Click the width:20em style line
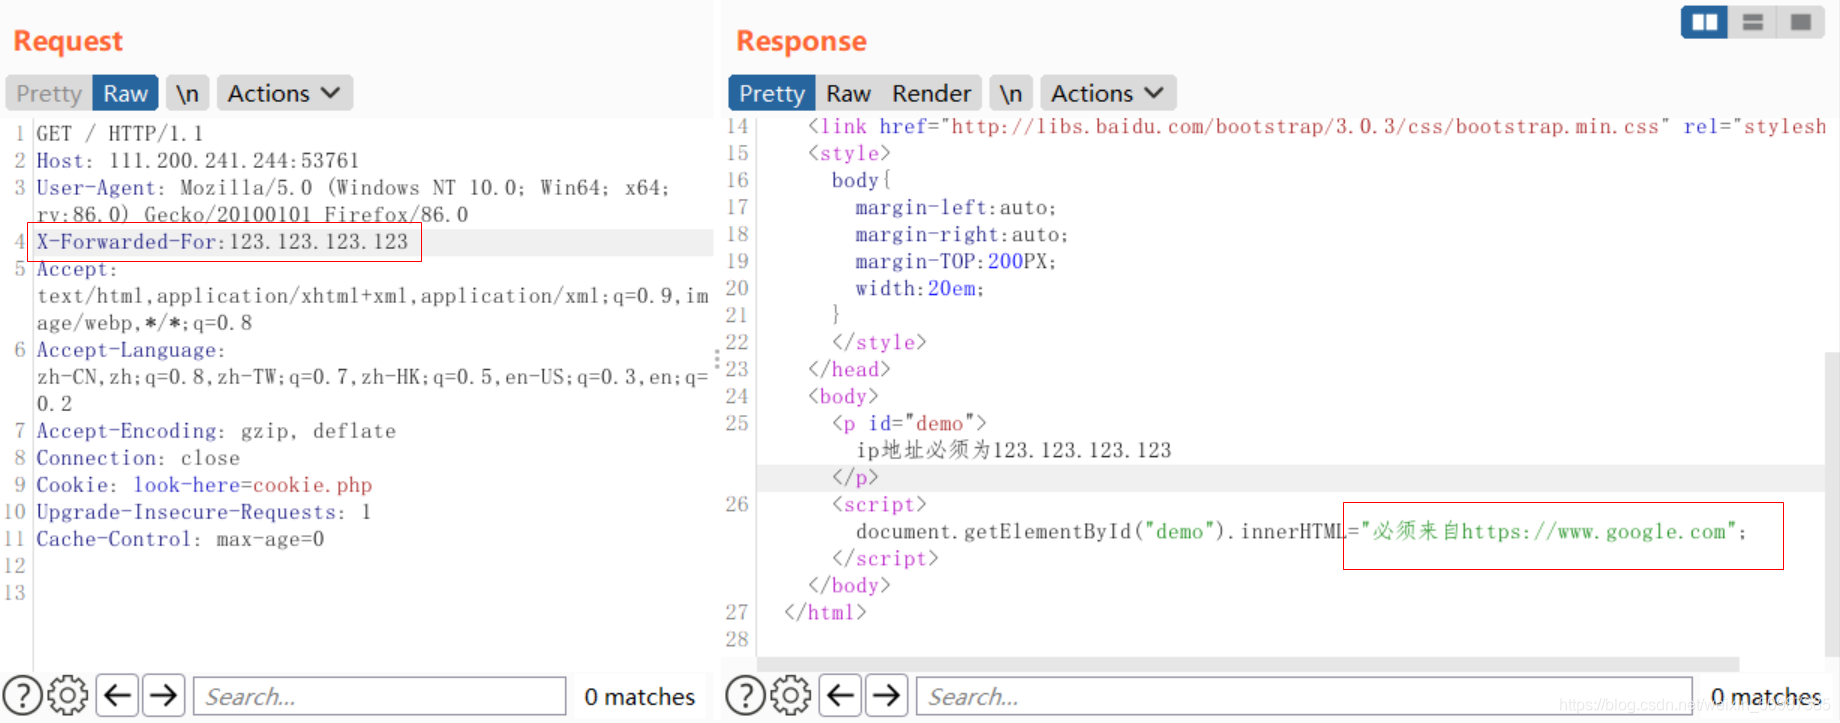 coord(920,288)
